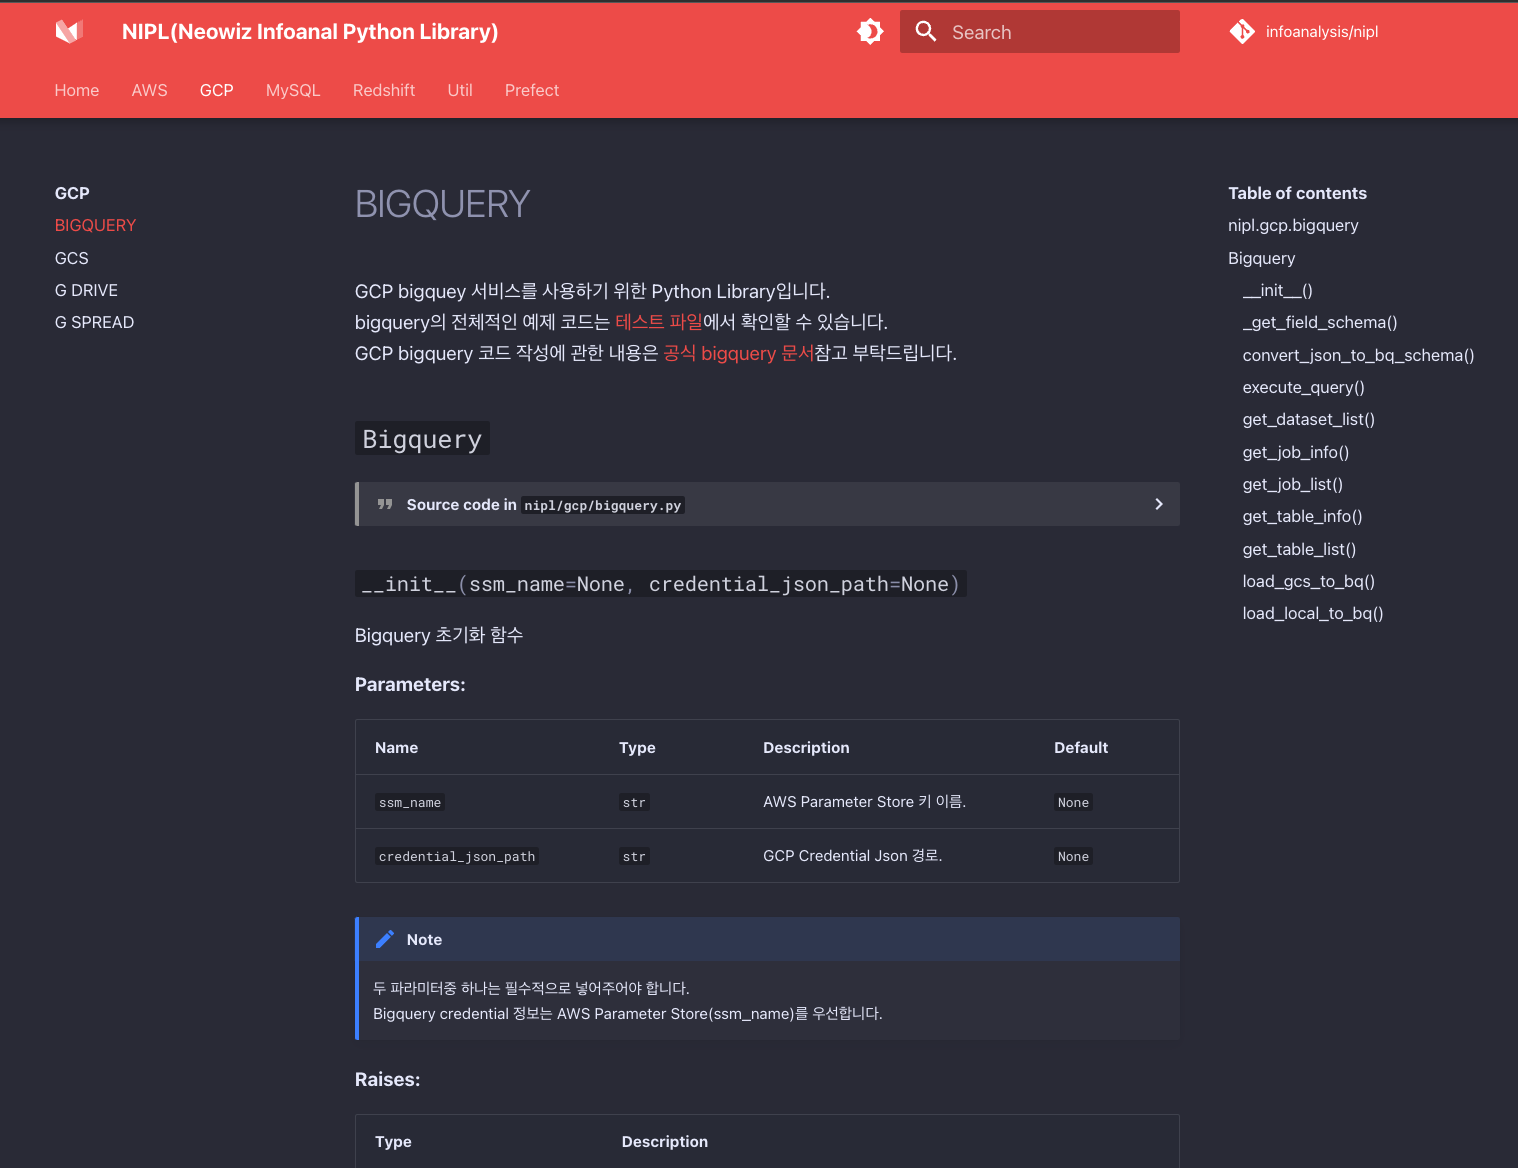Focus the Search input field
The height and width of the screenshot is (1168, 1518).
tap(1040, 32)
